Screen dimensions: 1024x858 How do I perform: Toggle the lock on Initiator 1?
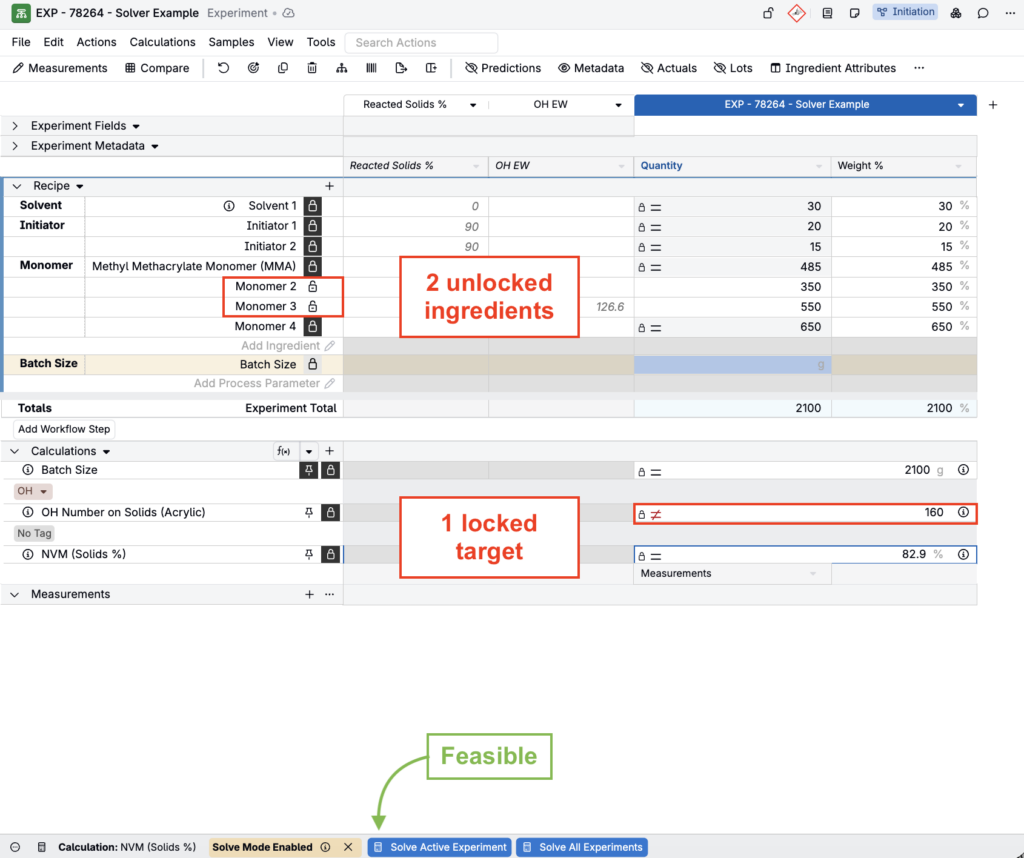pos(313,226)
